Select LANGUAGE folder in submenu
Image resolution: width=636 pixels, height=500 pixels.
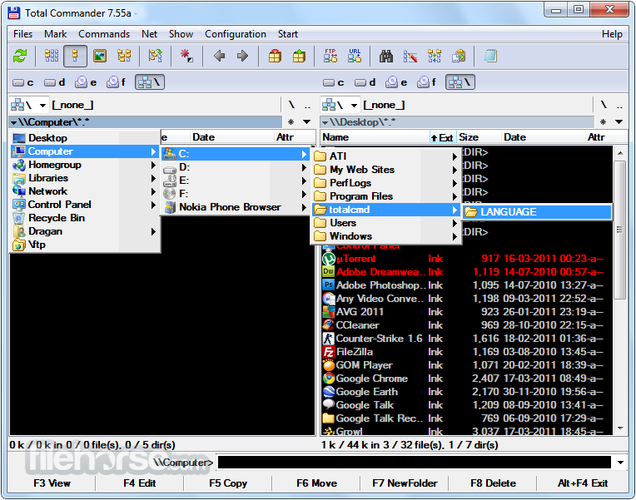coord(537,212)
